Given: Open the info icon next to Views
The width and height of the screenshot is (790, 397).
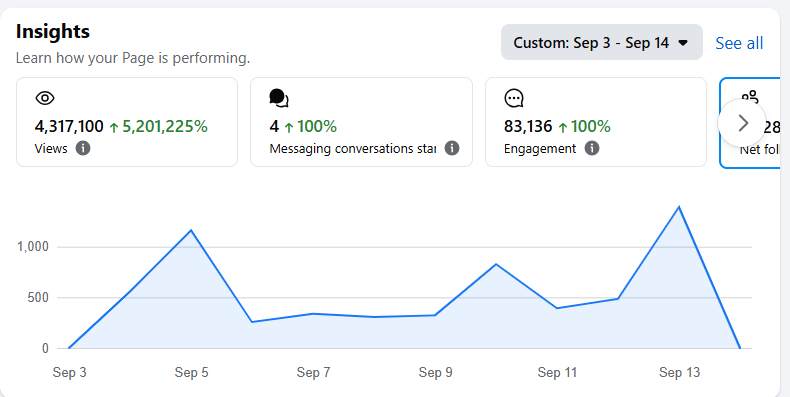Looking at the screenshot, I should pos(83,148).
